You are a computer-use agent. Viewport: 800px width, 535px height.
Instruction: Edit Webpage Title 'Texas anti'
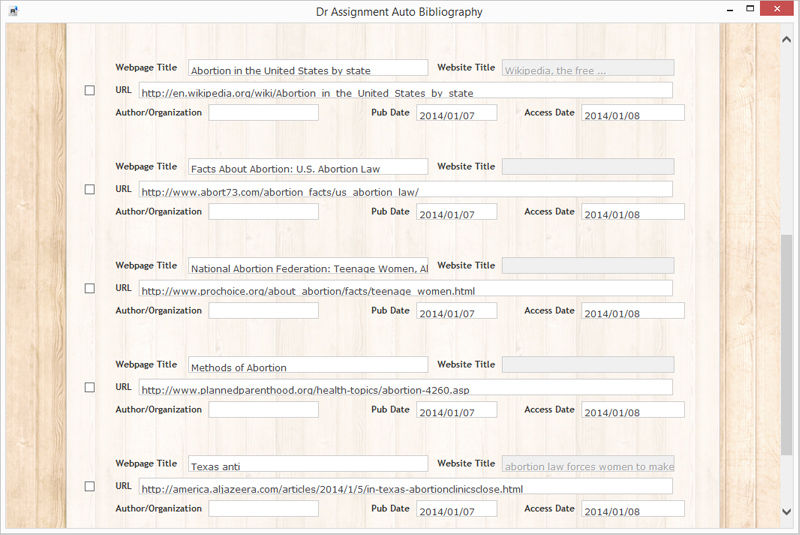tap(308, 464)
